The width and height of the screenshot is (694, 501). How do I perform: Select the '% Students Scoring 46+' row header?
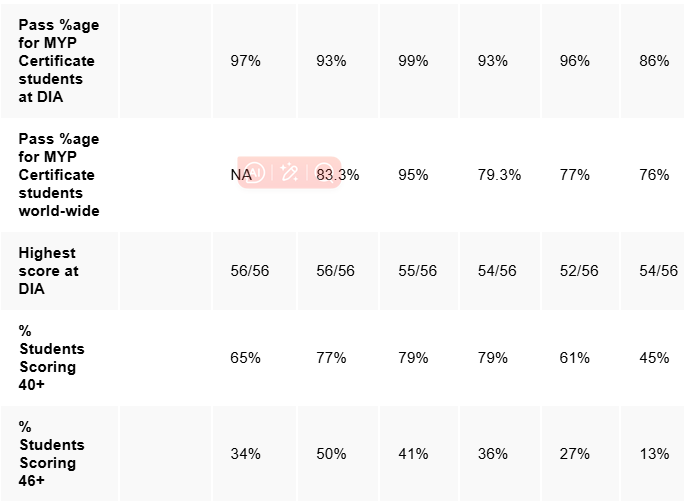click(x=52, y=454)
